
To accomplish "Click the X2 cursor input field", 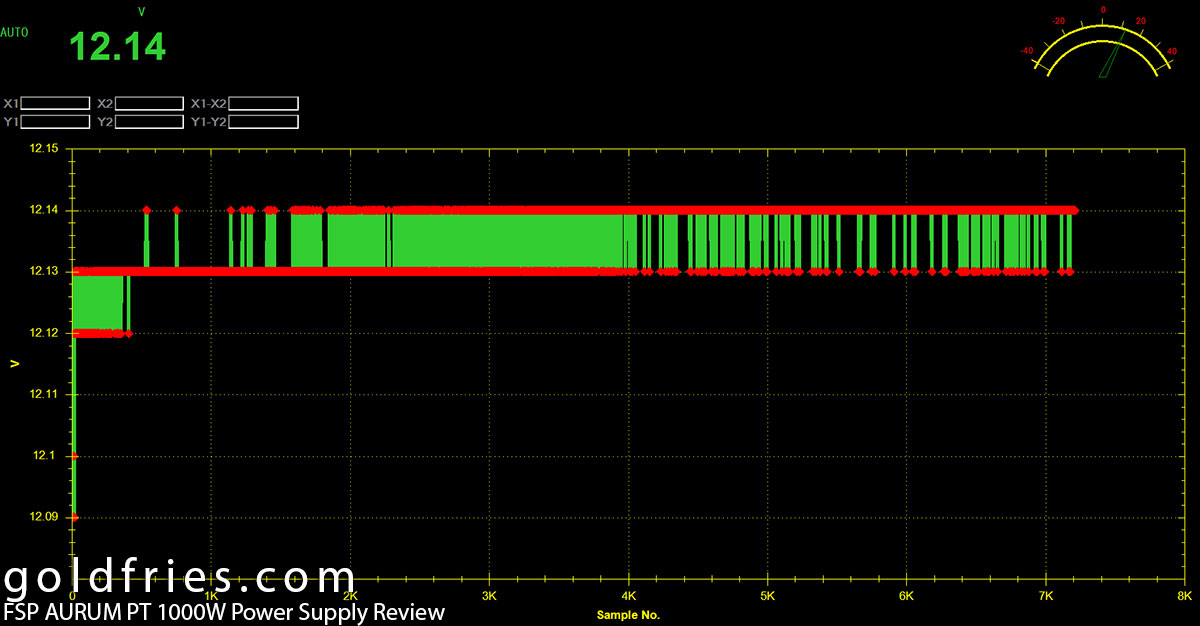I will (x=149, y=103).
